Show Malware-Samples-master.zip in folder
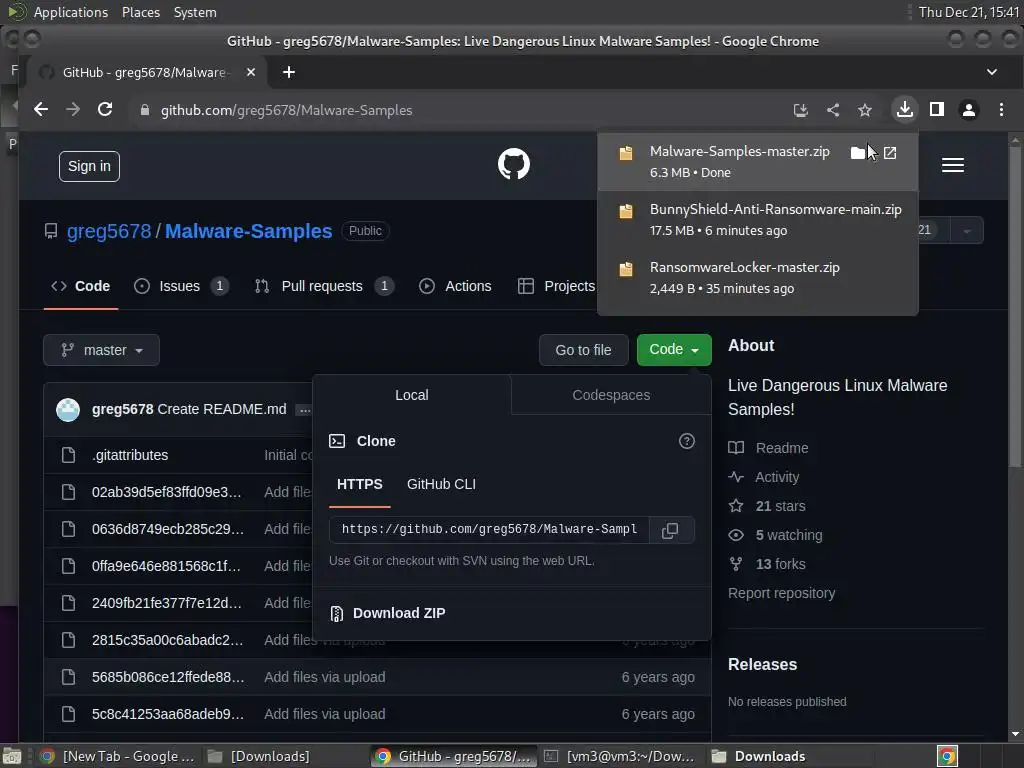 pos(857,153)
